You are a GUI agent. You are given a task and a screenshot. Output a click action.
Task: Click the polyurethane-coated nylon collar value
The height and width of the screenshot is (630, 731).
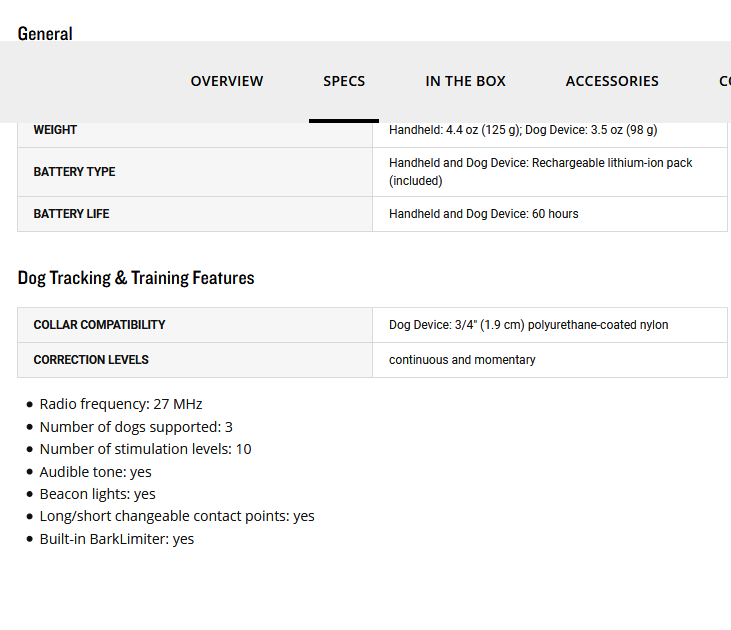coord(528,325)
